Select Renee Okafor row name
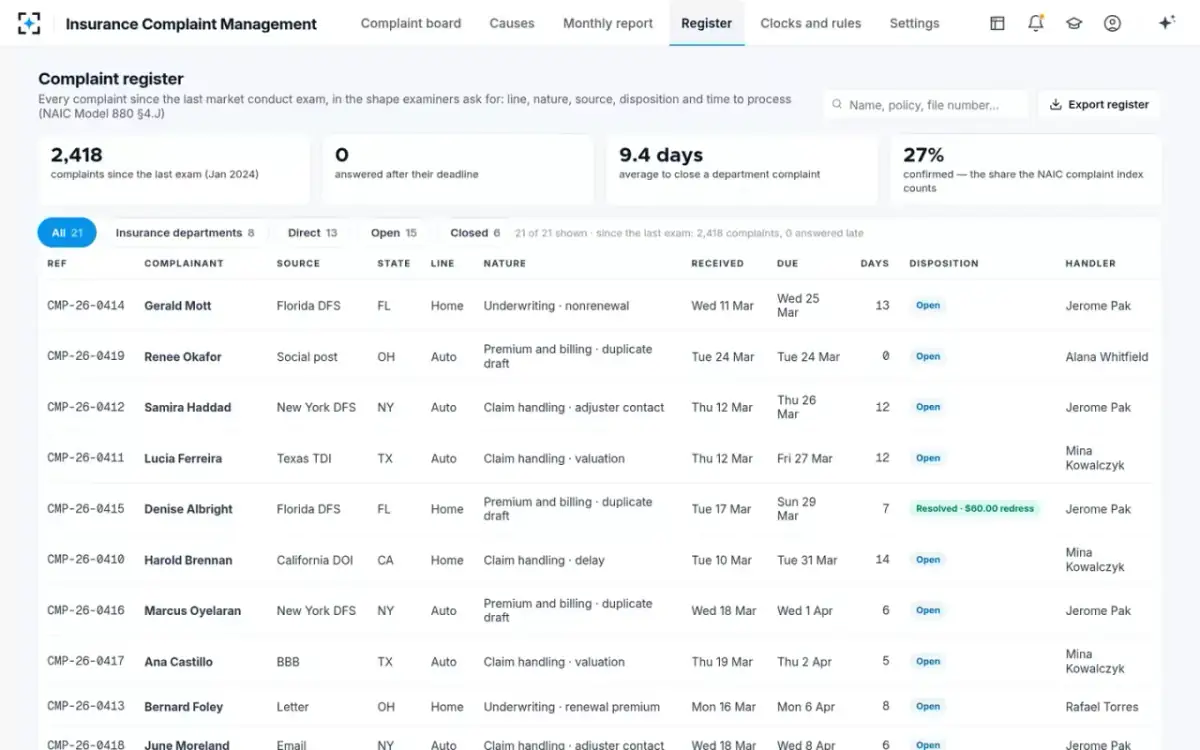Screen dimensions: 1200x750 (x=183, y=357)
